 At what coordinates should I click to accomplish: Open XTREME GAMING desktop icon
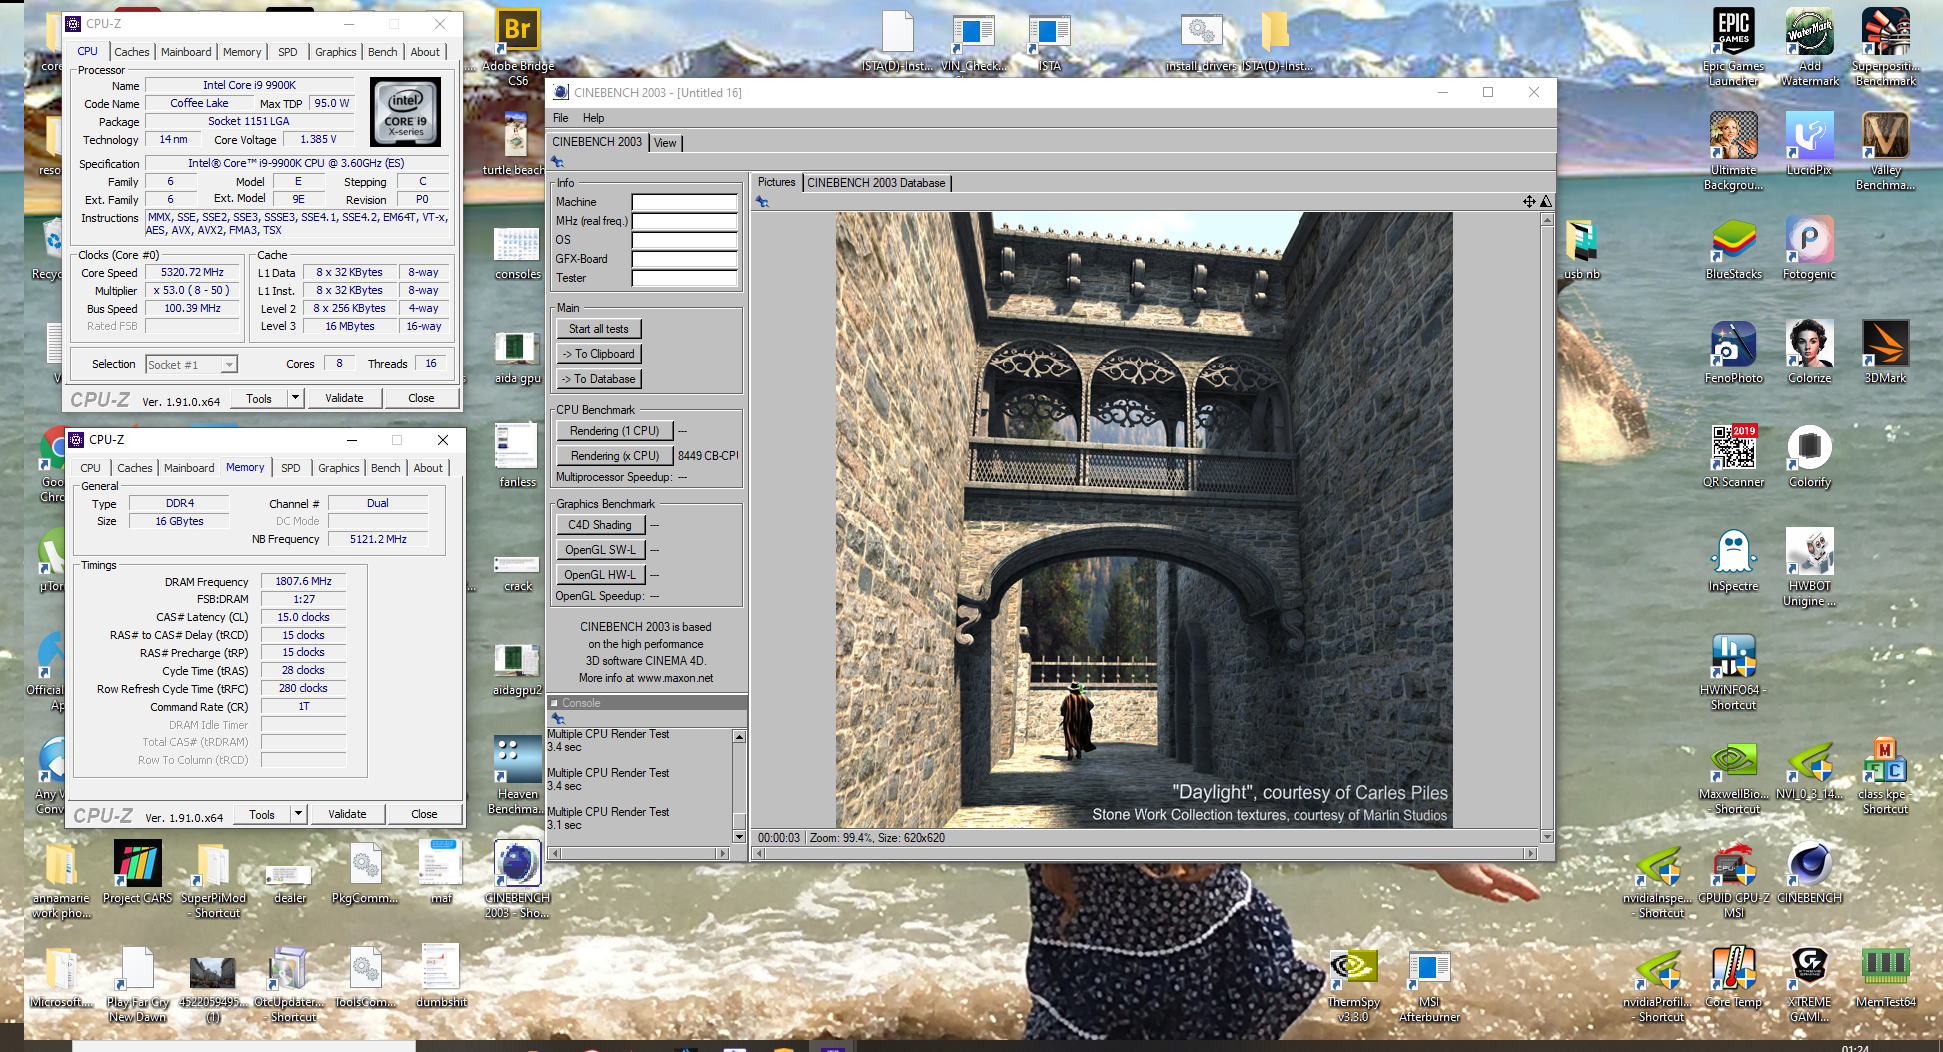pos(1809,985)
